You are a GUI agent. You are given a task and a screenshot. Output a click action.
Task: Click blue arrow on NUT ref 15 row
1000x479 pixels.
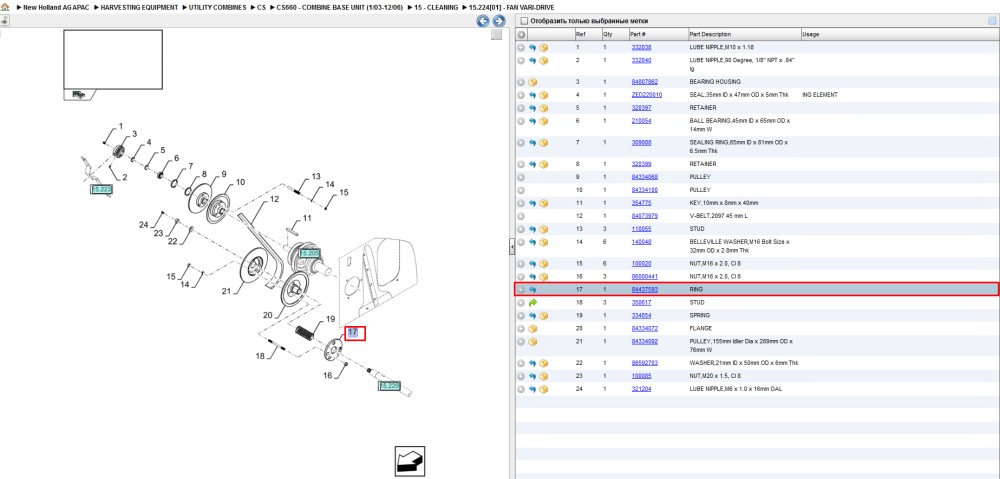point(532,263)
